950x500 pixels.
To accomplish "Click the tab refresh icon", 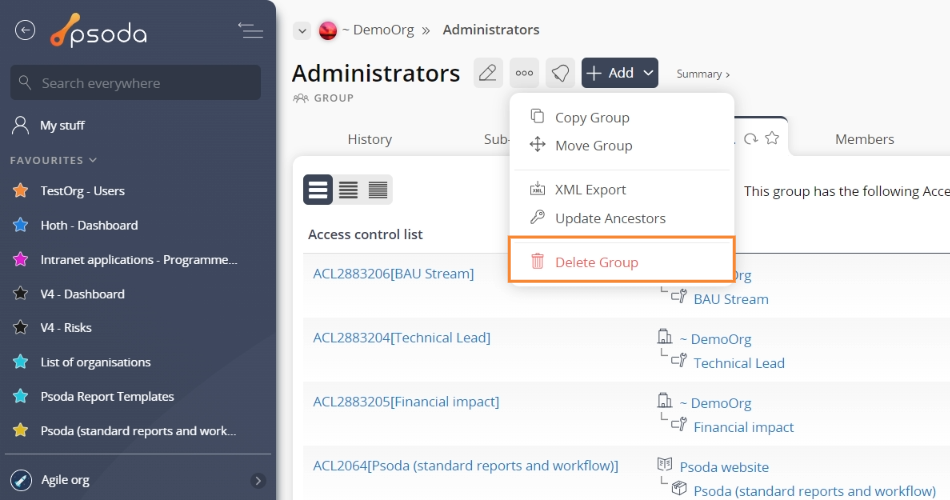I will pos(751,139).
